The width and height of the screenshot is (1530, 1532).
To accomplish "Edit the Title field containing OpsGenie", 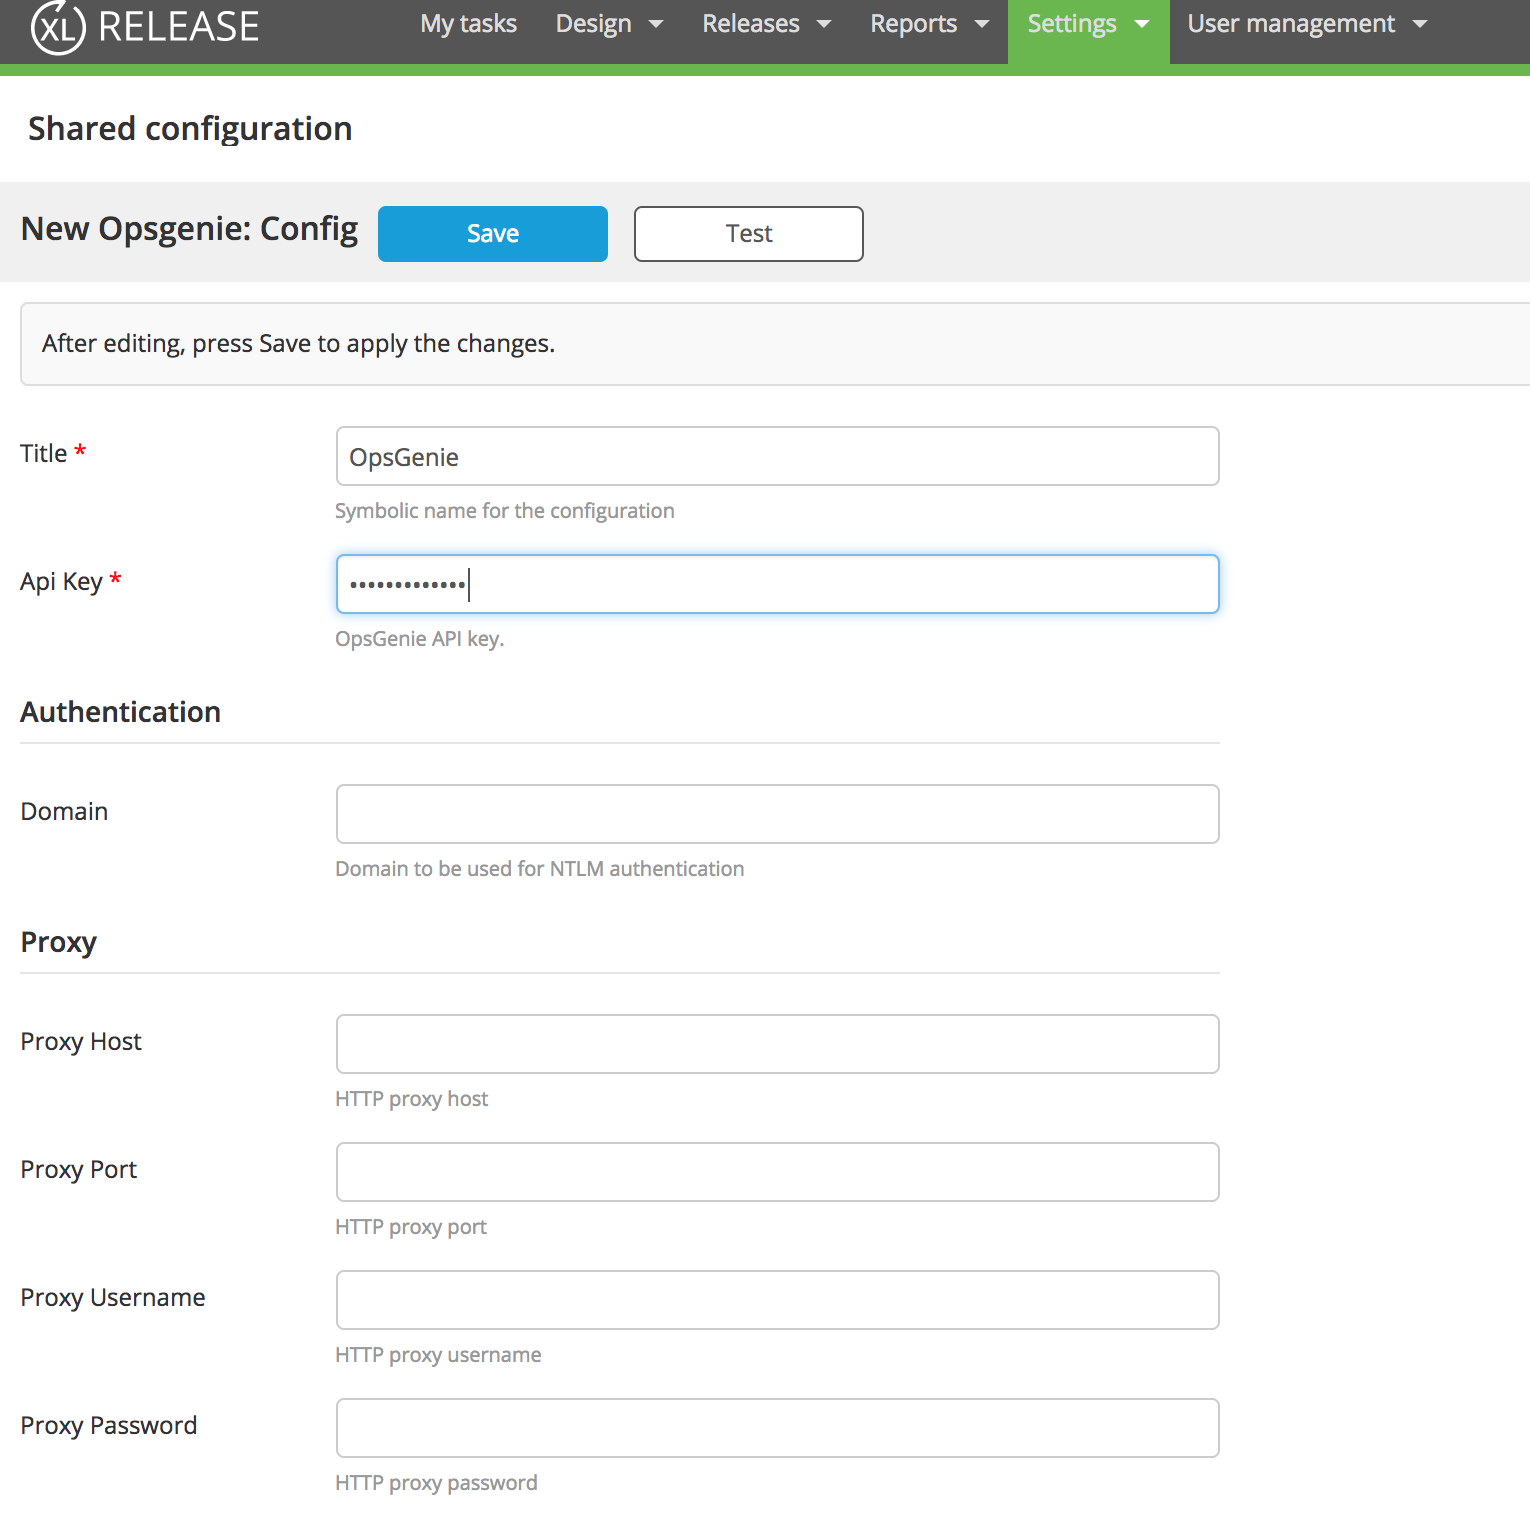I will tap(778, 456).
